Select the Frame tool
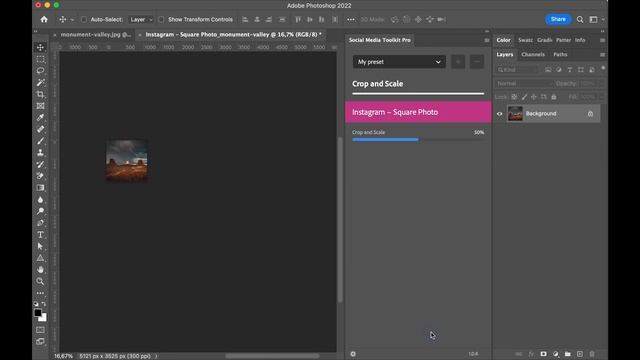 [x=40, y=106]
